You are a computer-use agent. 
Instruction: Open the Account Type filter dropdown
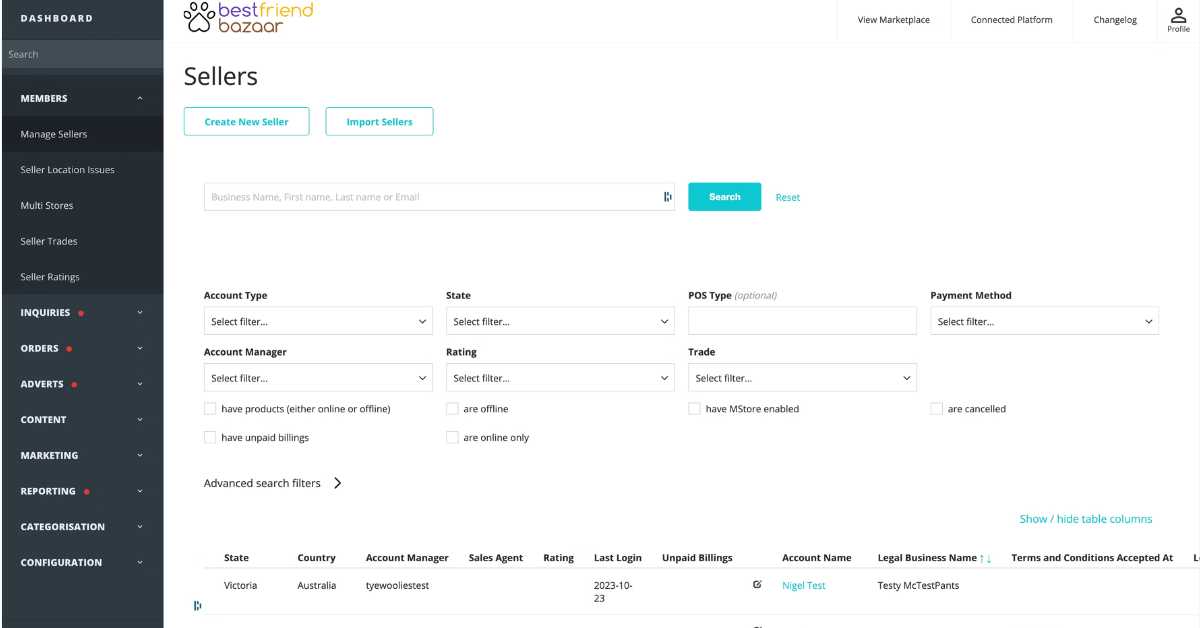point(318,321)
